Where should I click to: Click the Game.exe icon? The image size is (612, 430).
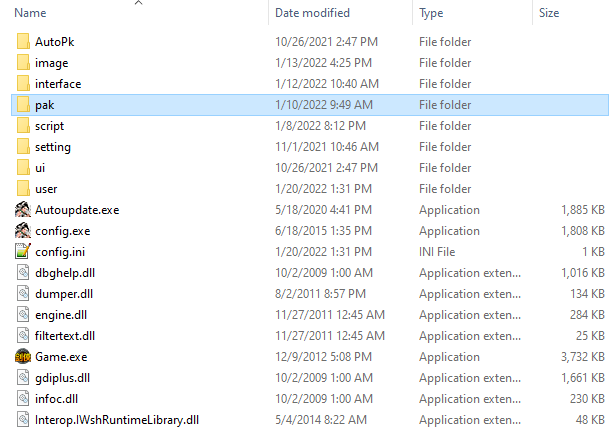(24, 357)
